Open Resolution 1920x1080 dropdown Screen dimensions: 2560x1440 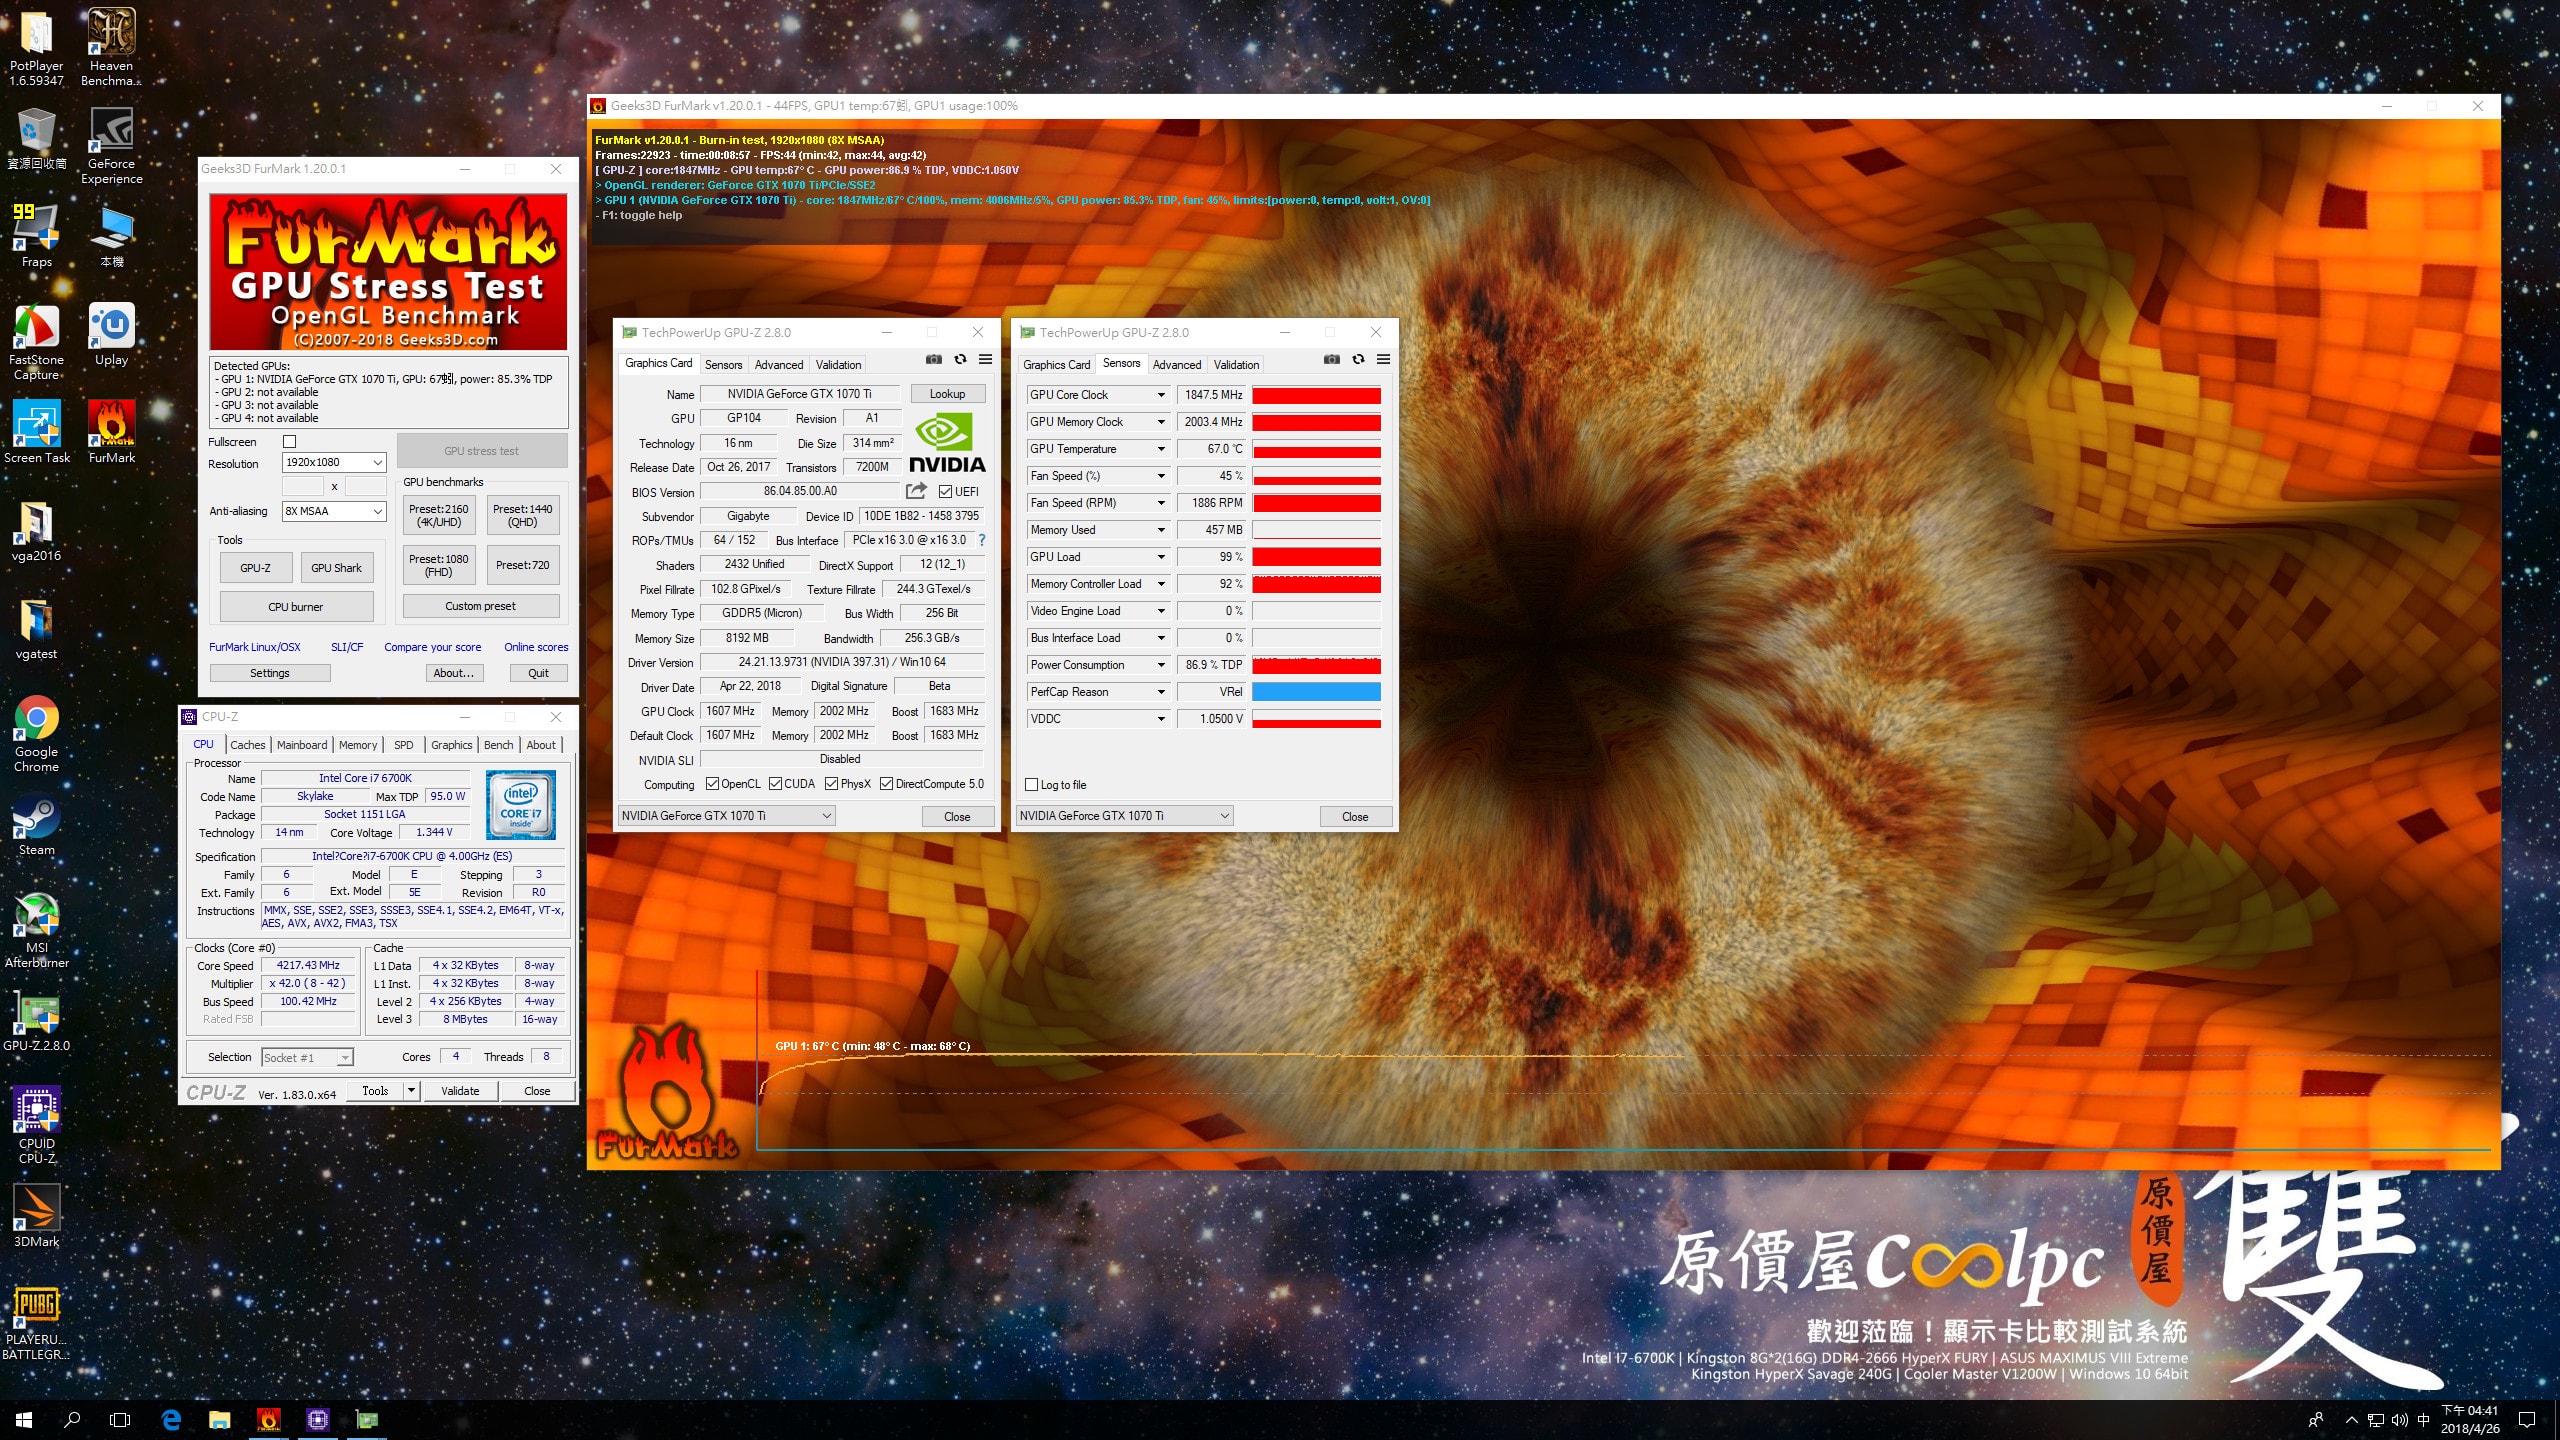(334, 462)
